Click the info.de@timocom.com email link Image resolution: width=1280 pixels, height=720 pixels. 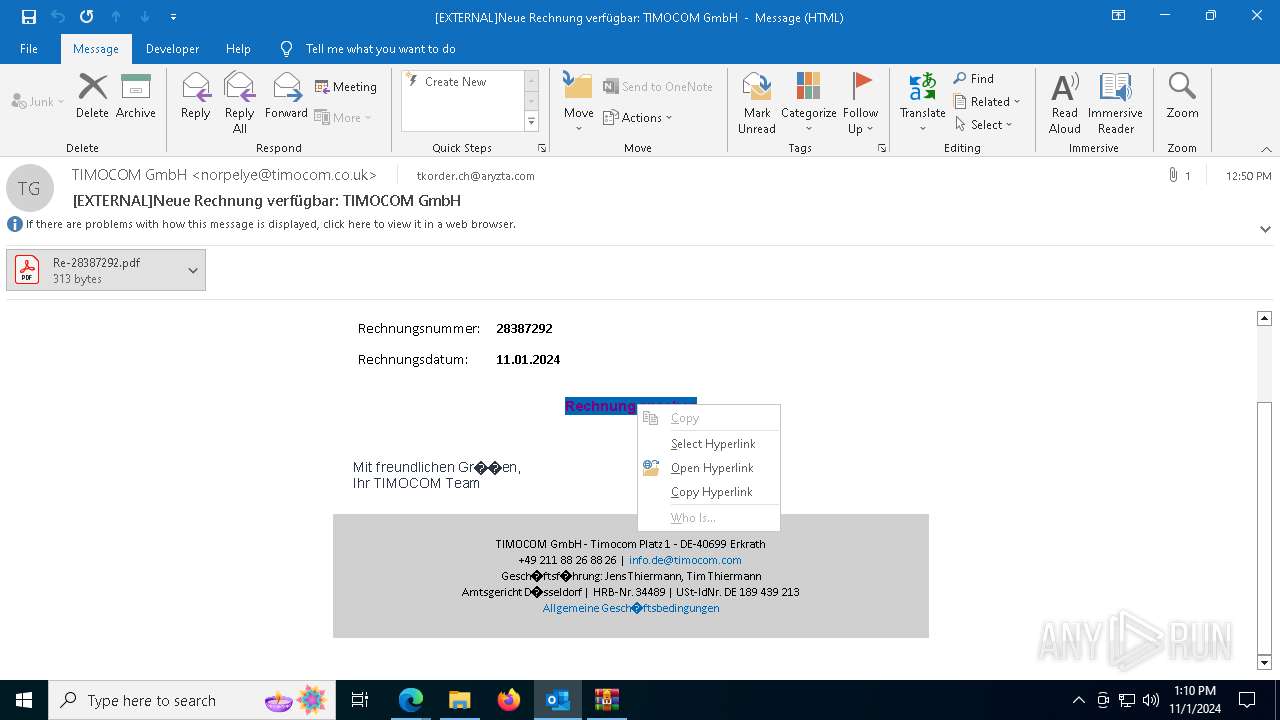pyautogui.click(x=685, y=560)
